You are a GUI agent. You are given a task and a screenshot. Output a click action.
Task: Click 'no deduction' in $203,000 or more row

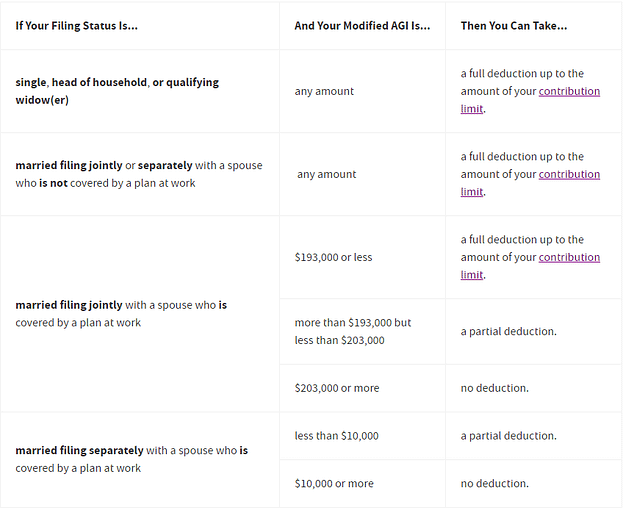[495, 388]
